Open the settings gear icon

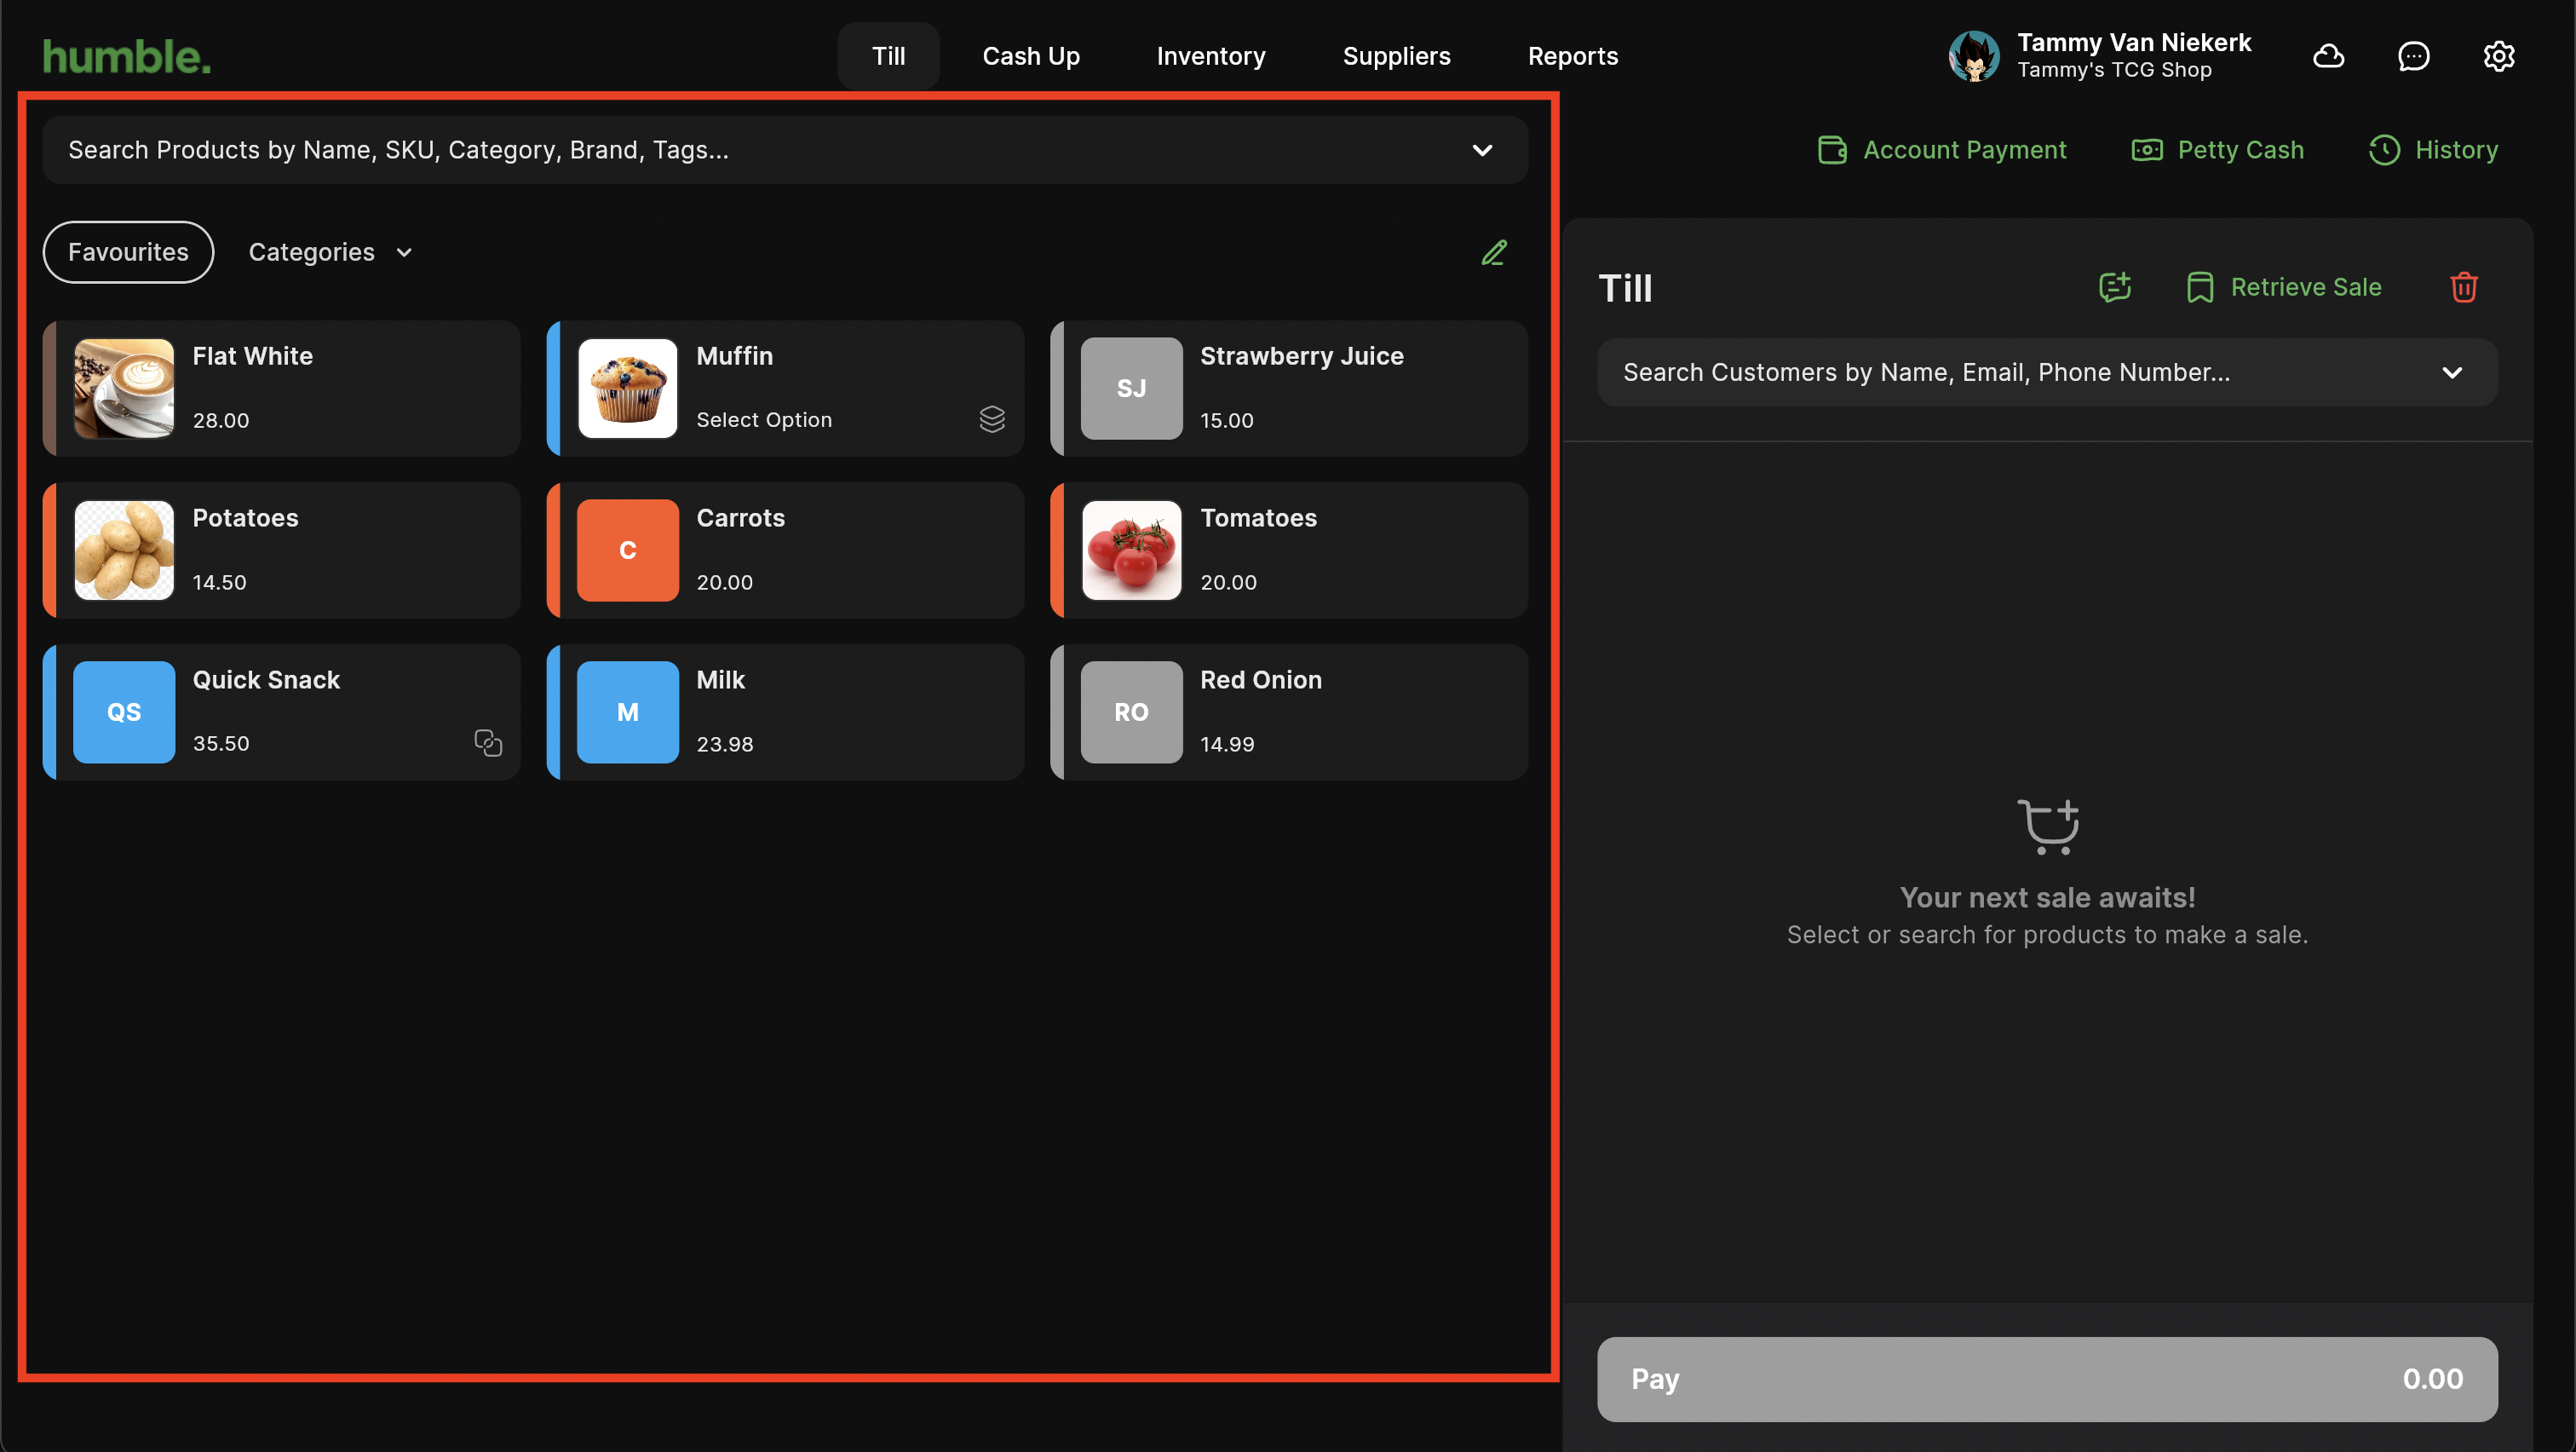point(2498,56)
